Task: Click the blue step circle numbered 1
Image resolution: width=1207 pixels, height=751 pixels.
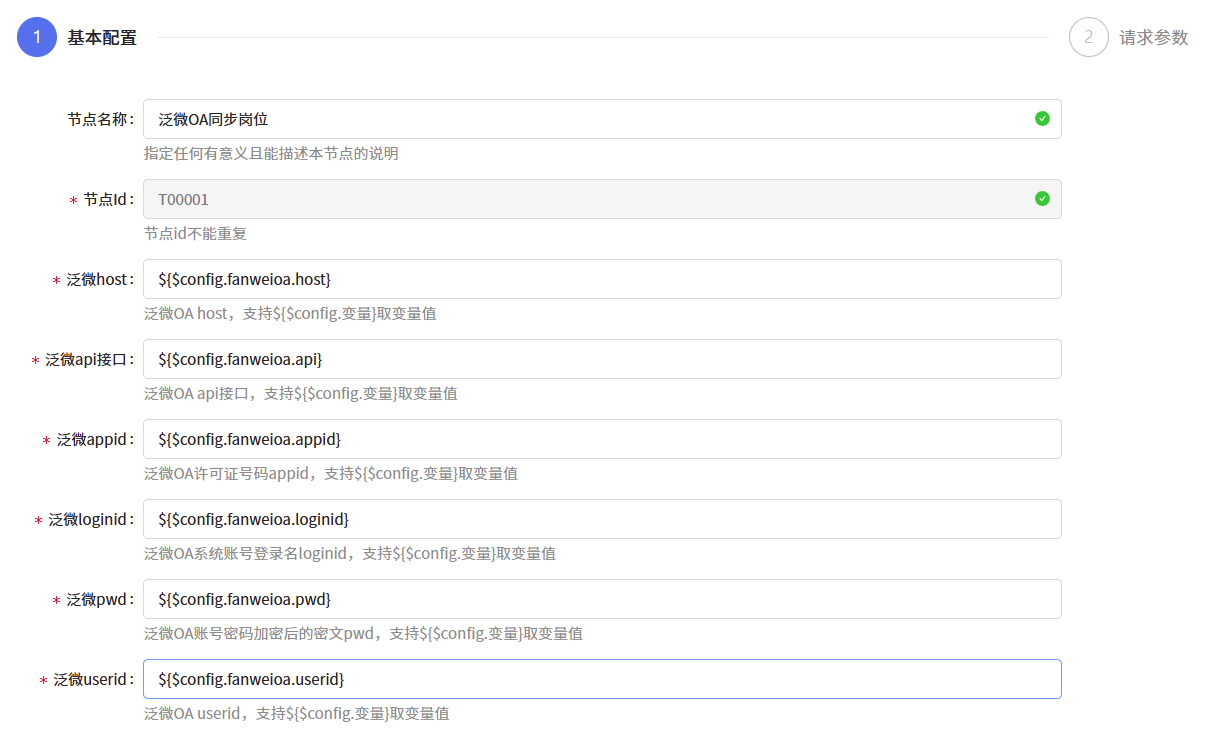Action: pyautogui.click(x=36, y=36)
